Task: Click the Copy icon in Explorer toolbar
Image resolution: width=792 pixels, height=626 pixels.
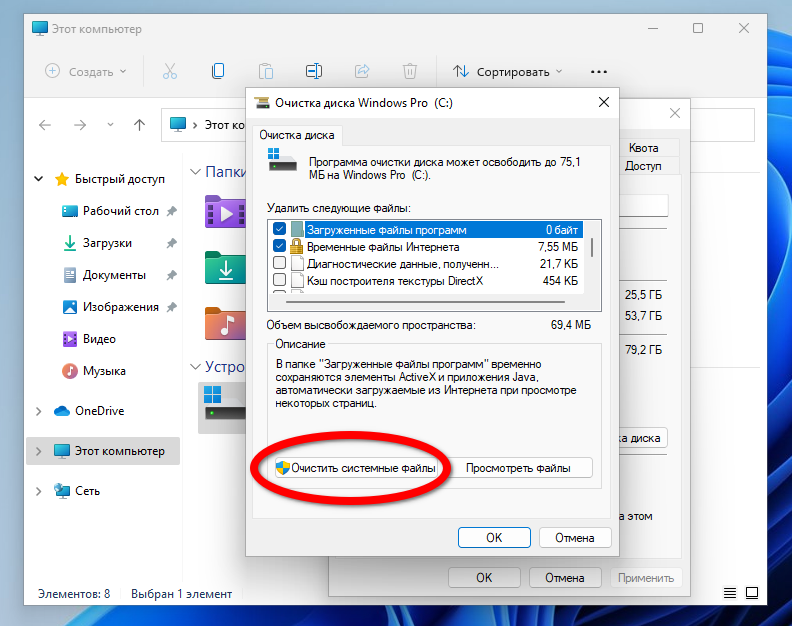Action: coord(218,71)
